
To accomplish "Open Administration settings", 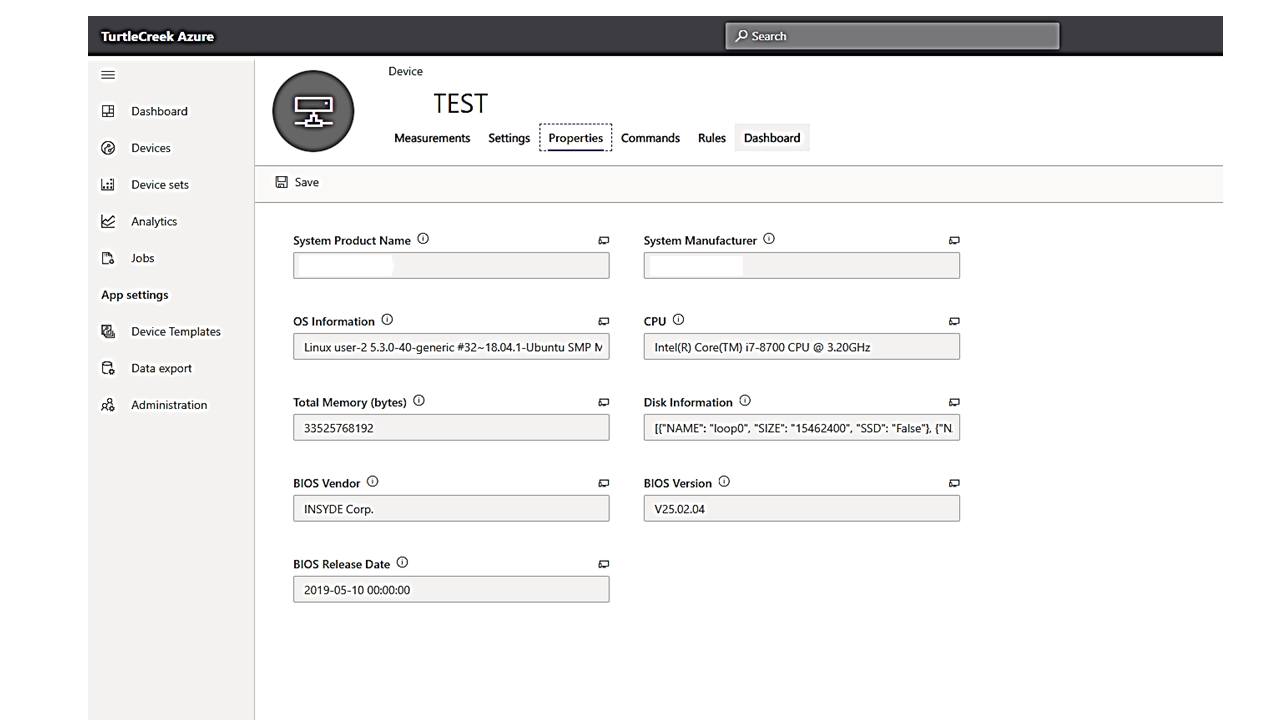I will pyautogui.click(x=168, y=405).
